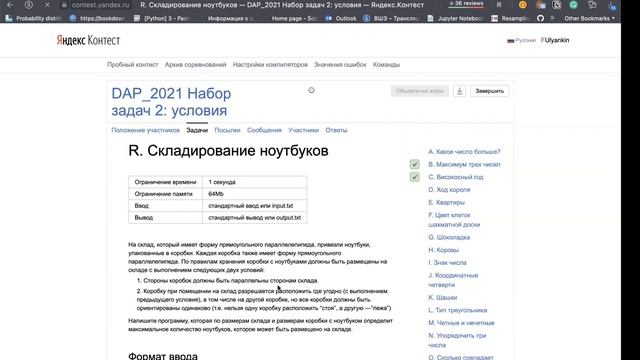Open the Notion extension icon

pyautogui.click(x=556, y=5)
